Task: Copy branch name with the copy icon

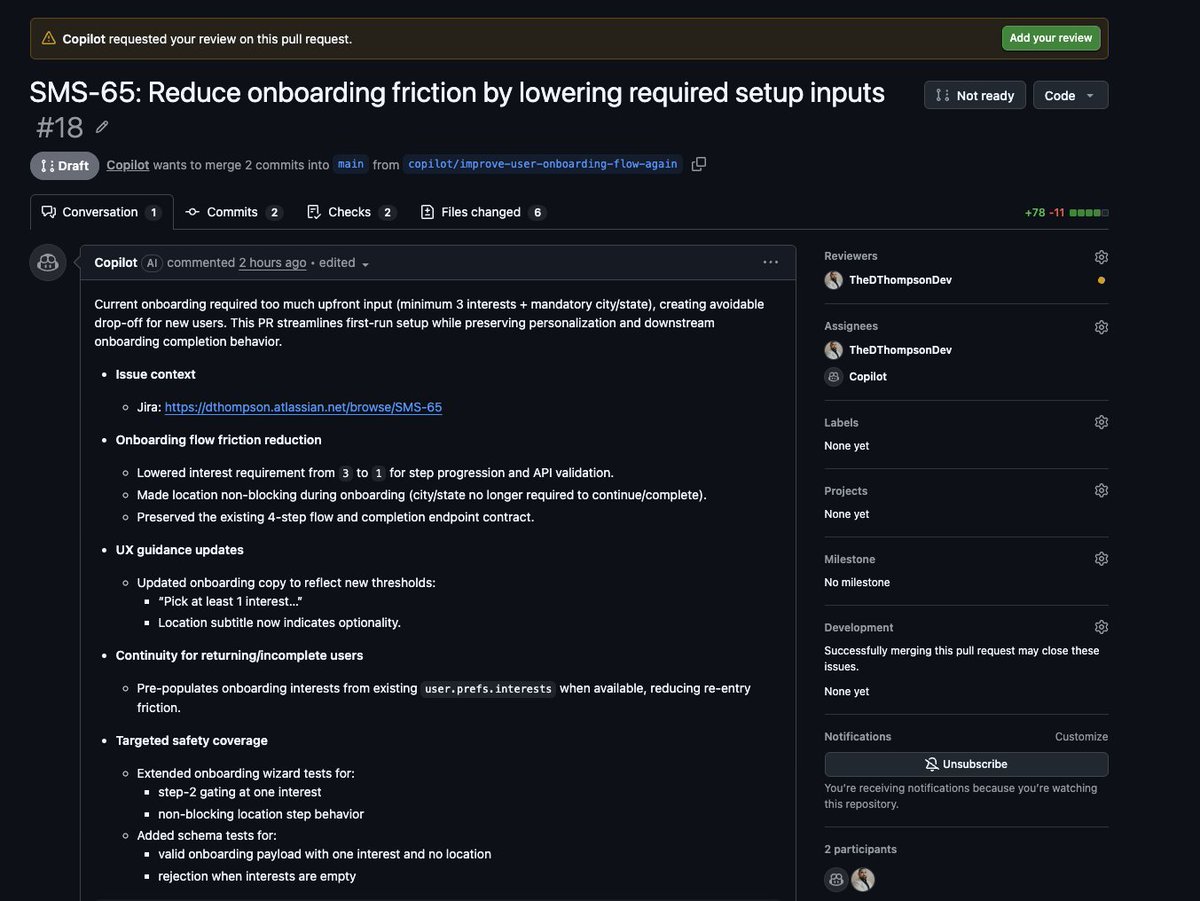Action: [698, 164]
